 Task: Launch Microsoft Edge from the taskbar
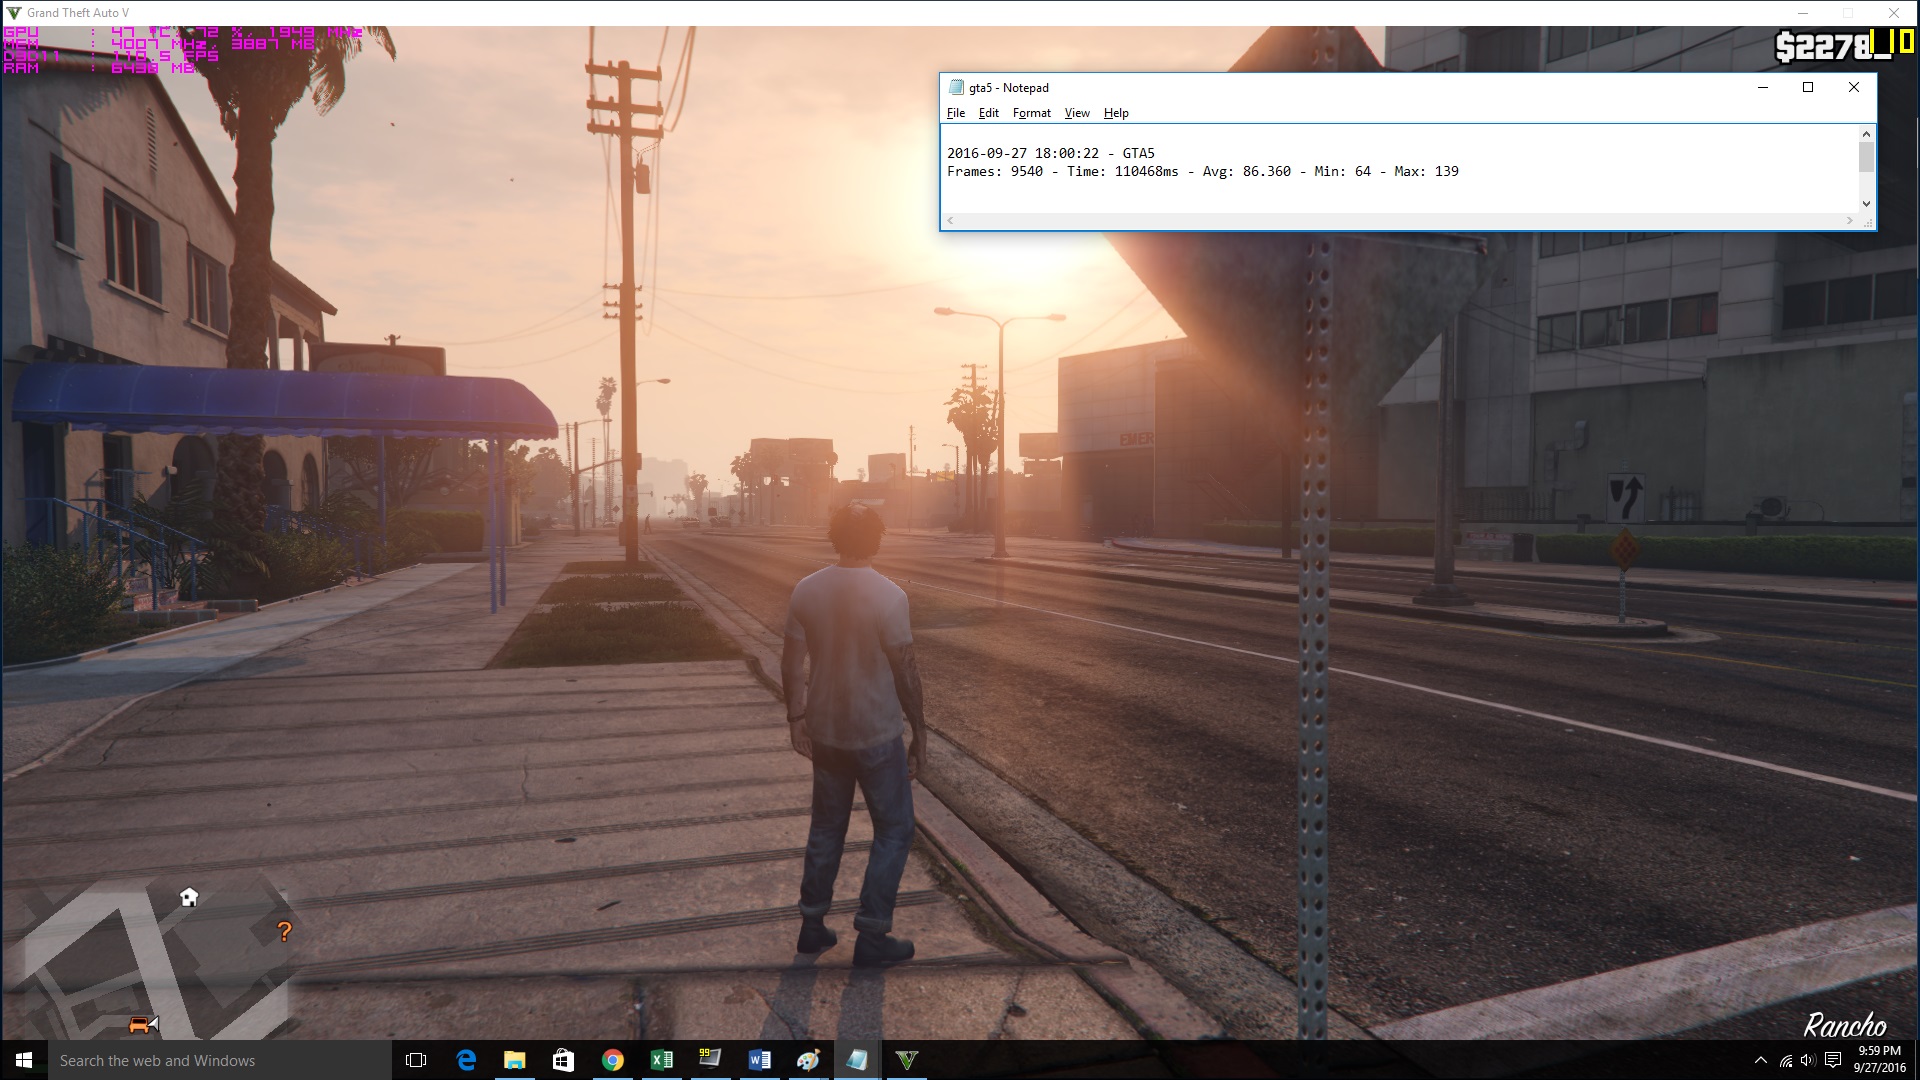[466, 1060]
